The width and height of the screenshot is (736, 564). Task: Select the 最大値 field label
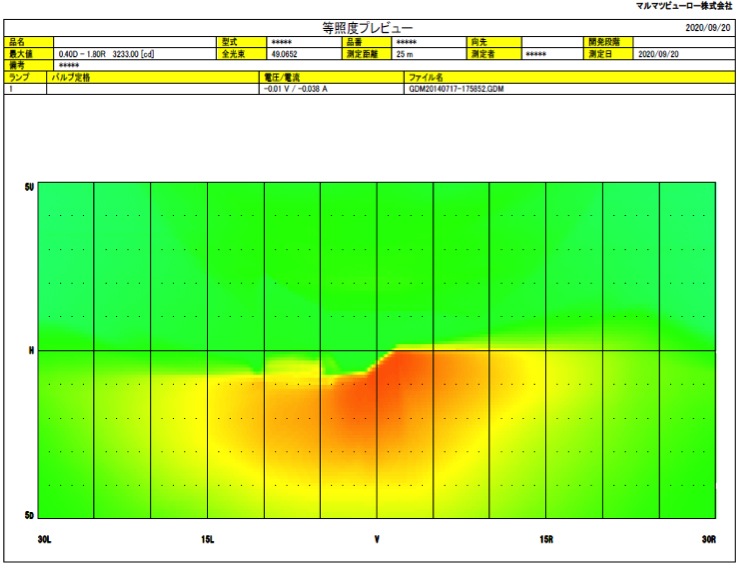[21, 54]
